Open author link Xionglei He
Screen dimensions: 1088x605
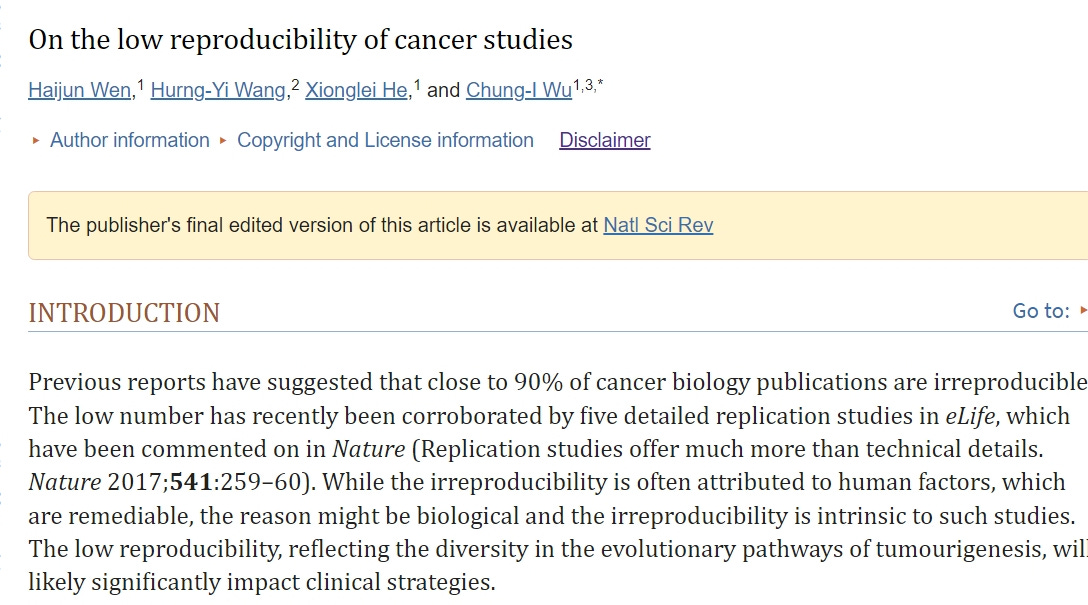pos(357,90)
